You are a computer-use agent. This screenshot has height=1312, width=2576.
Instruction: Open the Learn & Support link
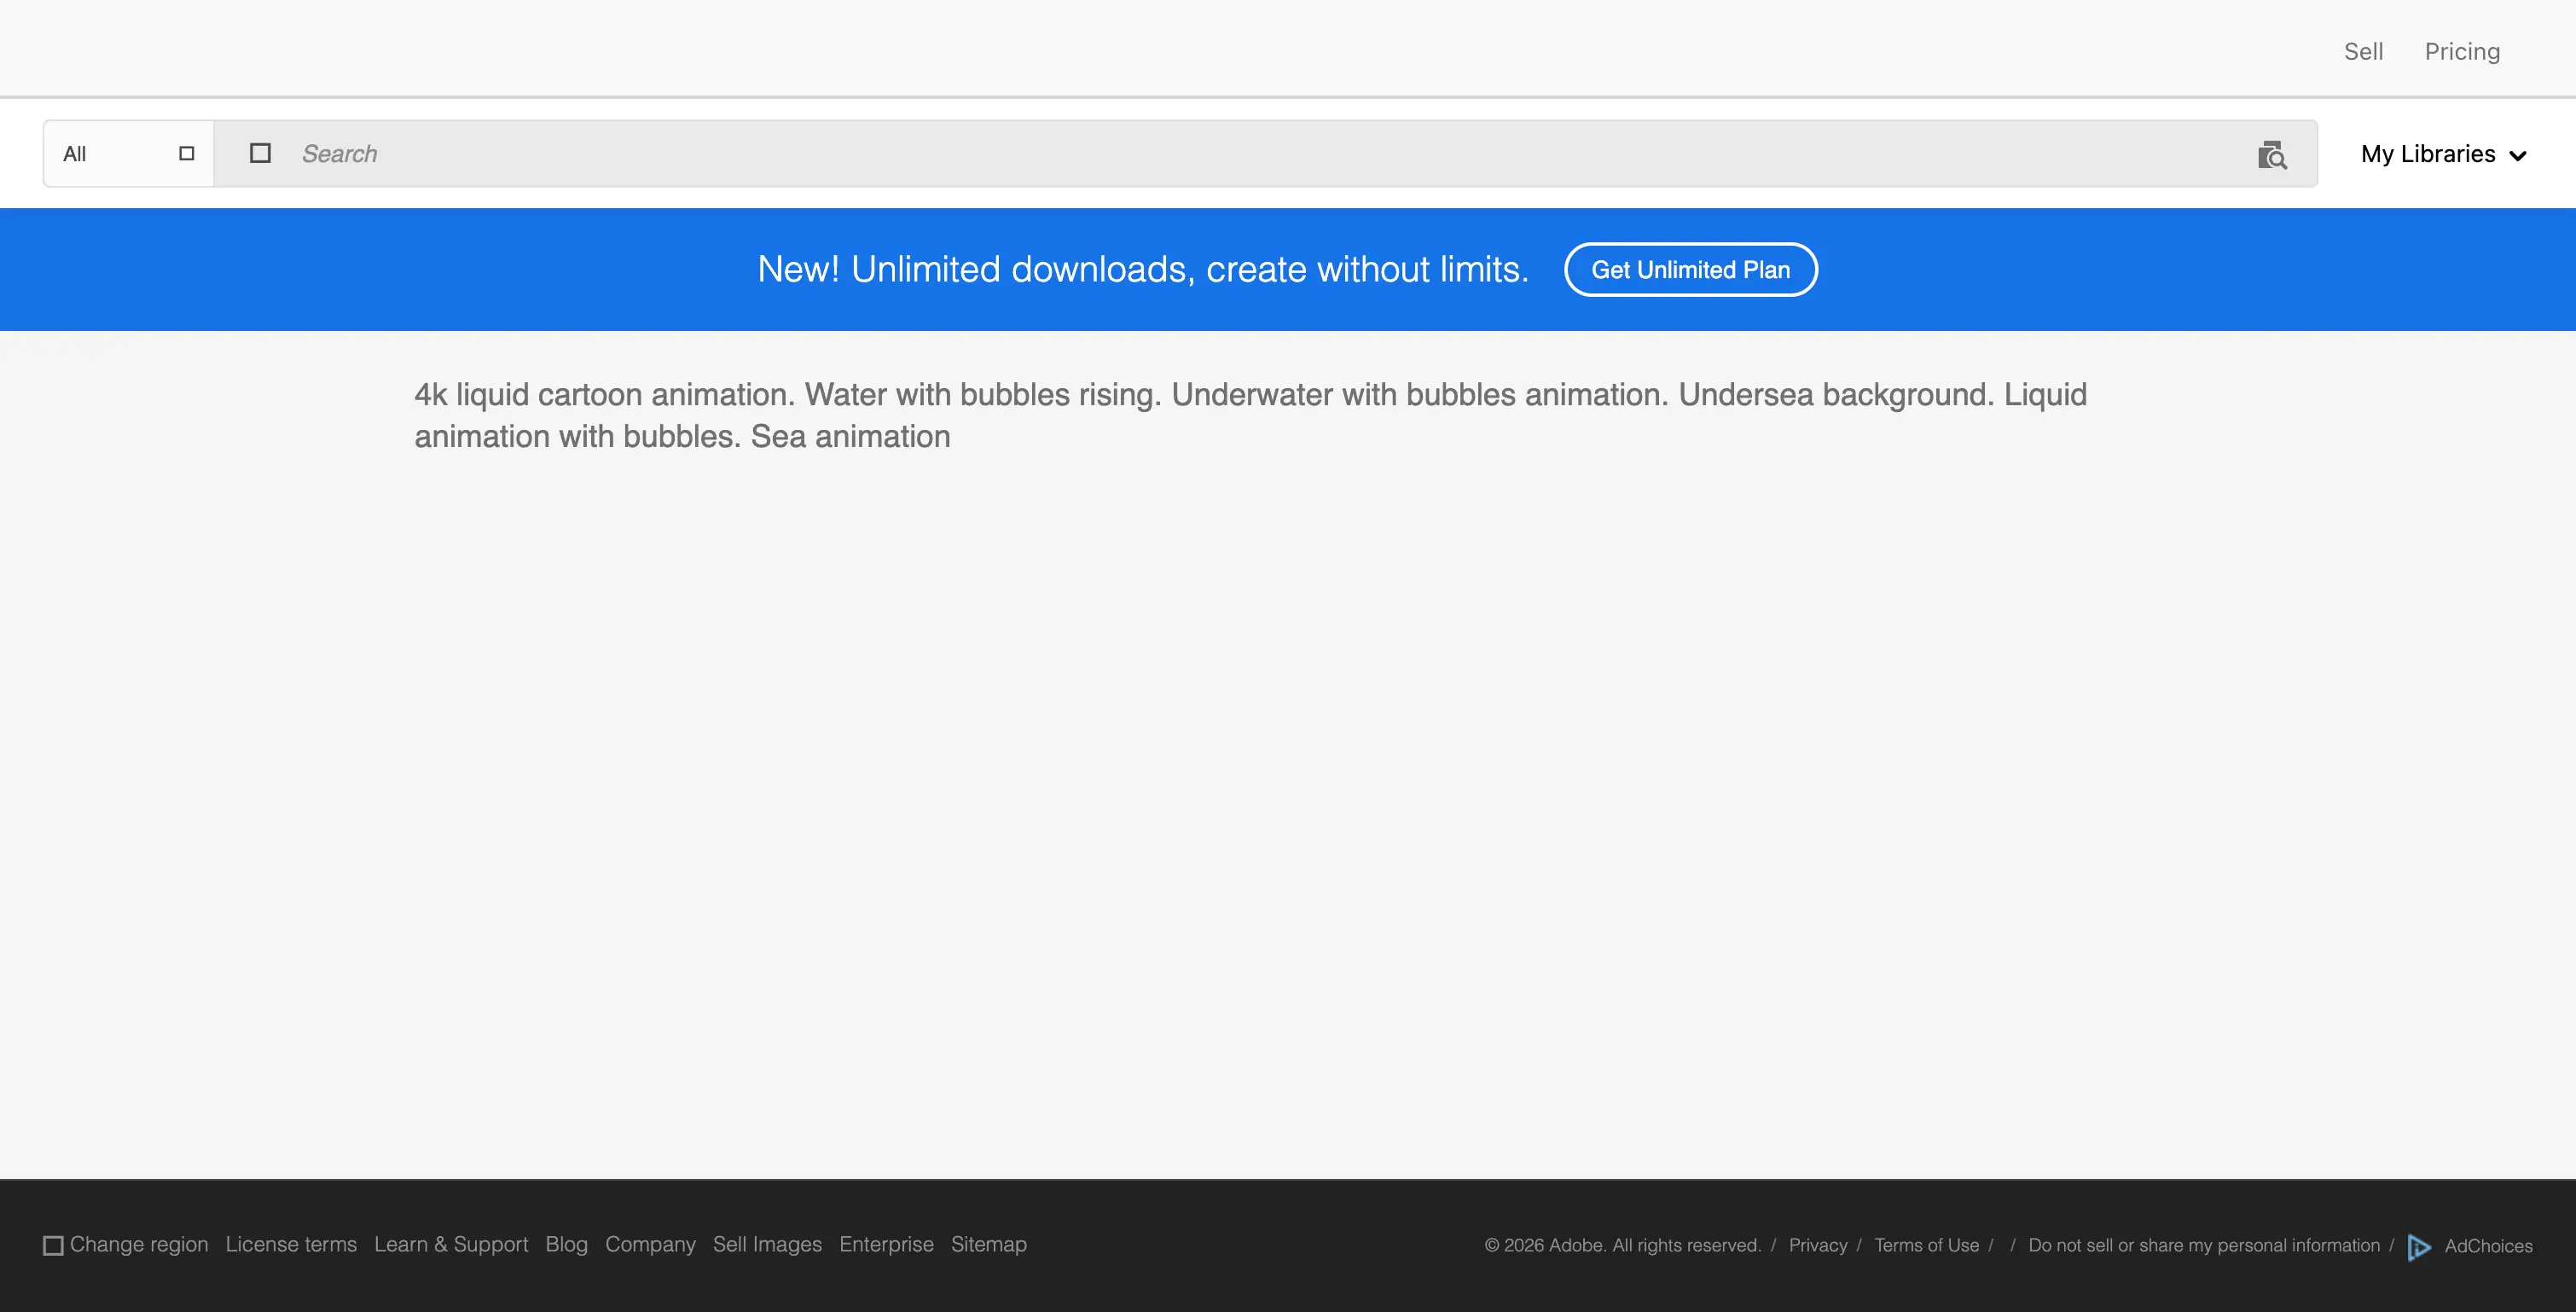[451, 1244]
